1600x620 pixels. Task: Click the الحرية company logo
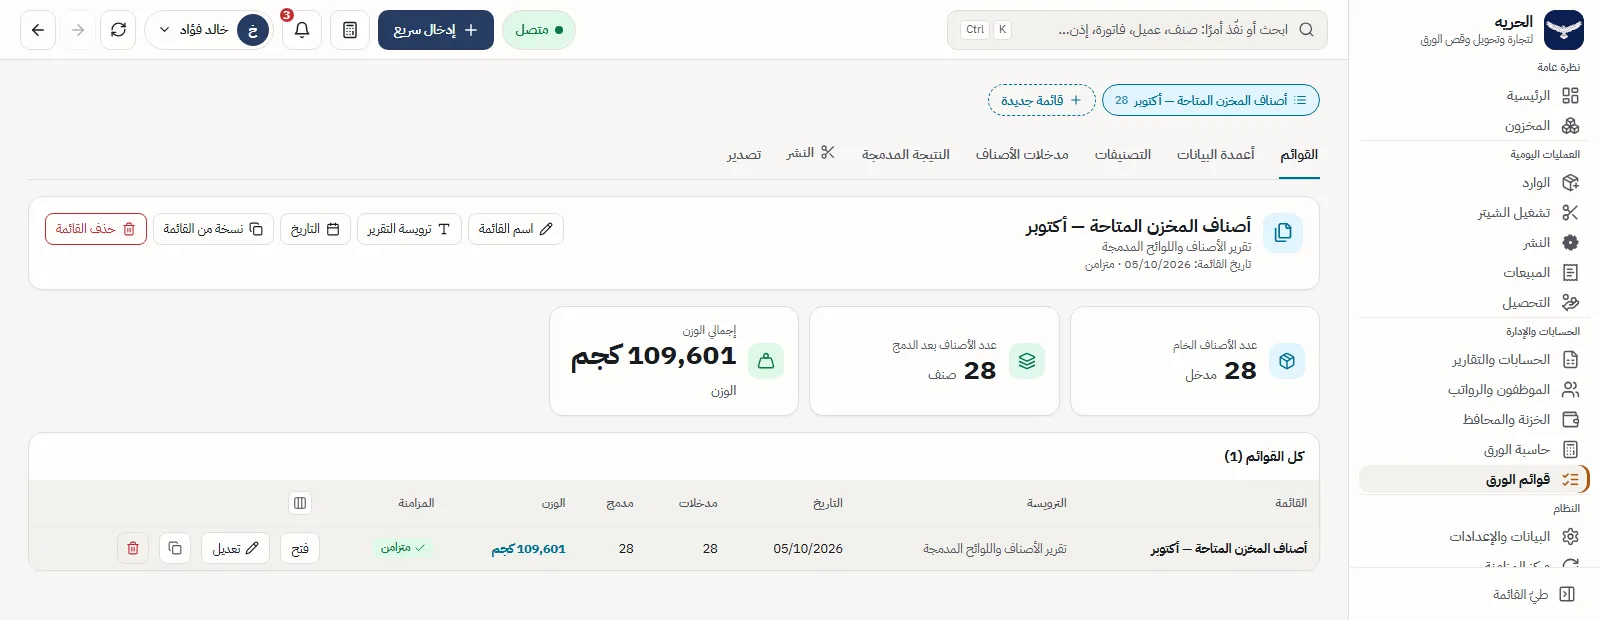1564,30
